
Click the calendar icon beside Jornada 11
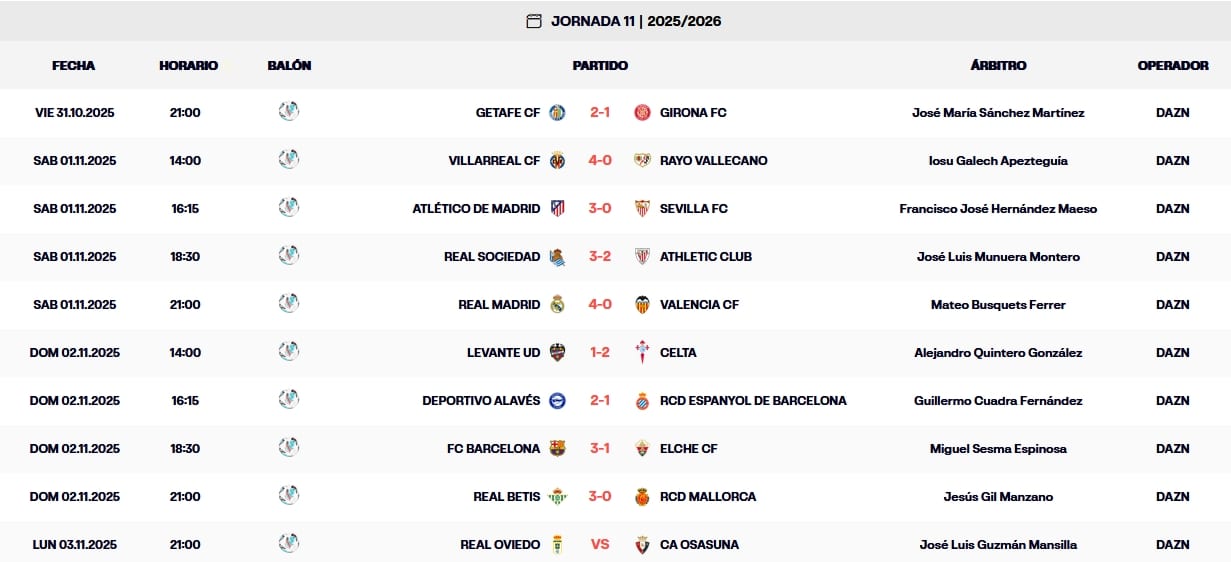(534, 21)
